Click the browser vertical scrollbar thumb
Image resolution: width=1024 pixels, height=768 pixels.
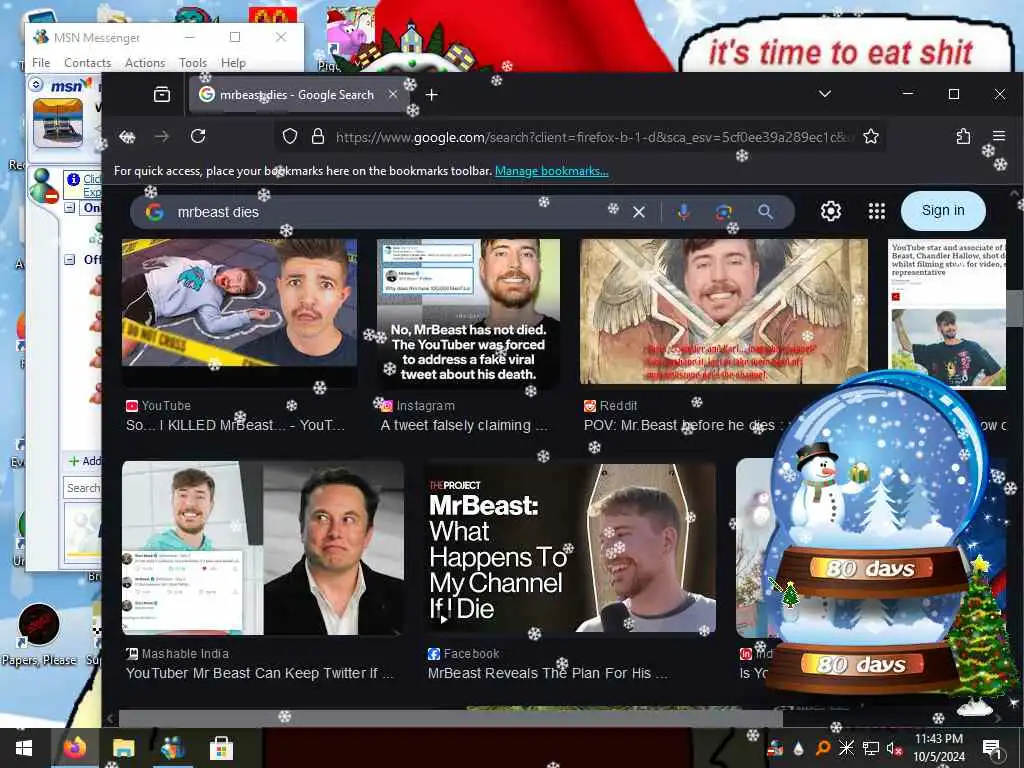click(x=1014, y=308)
